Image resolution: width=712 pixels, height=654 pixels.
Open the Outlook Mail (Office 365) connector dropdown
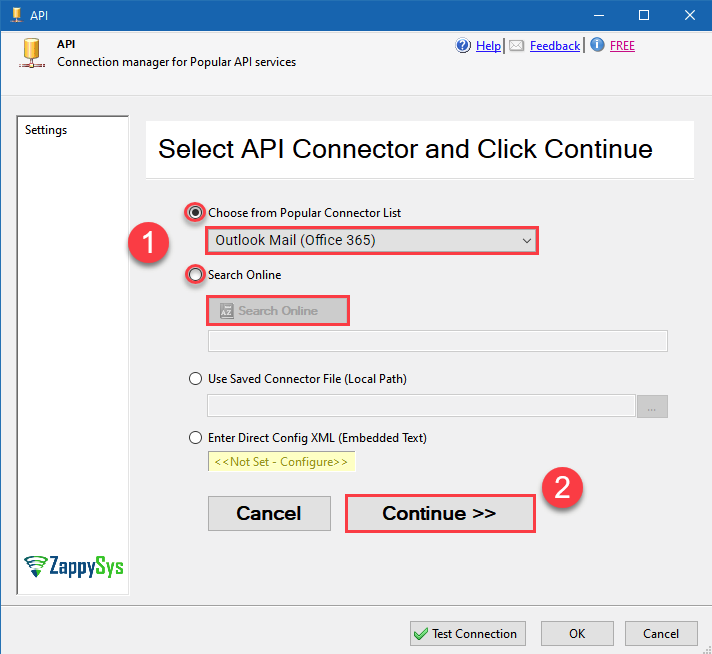point(372,240)
